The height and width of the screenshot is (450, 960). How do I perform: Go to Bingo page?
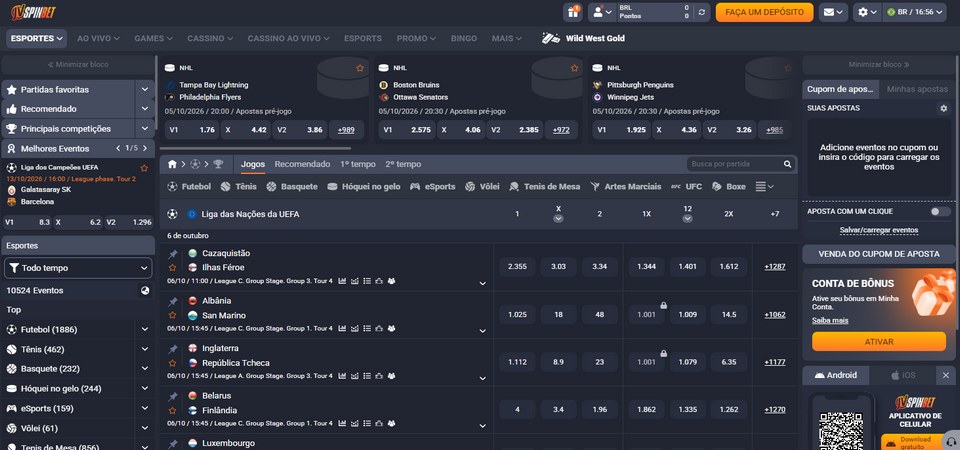point(463,39)
